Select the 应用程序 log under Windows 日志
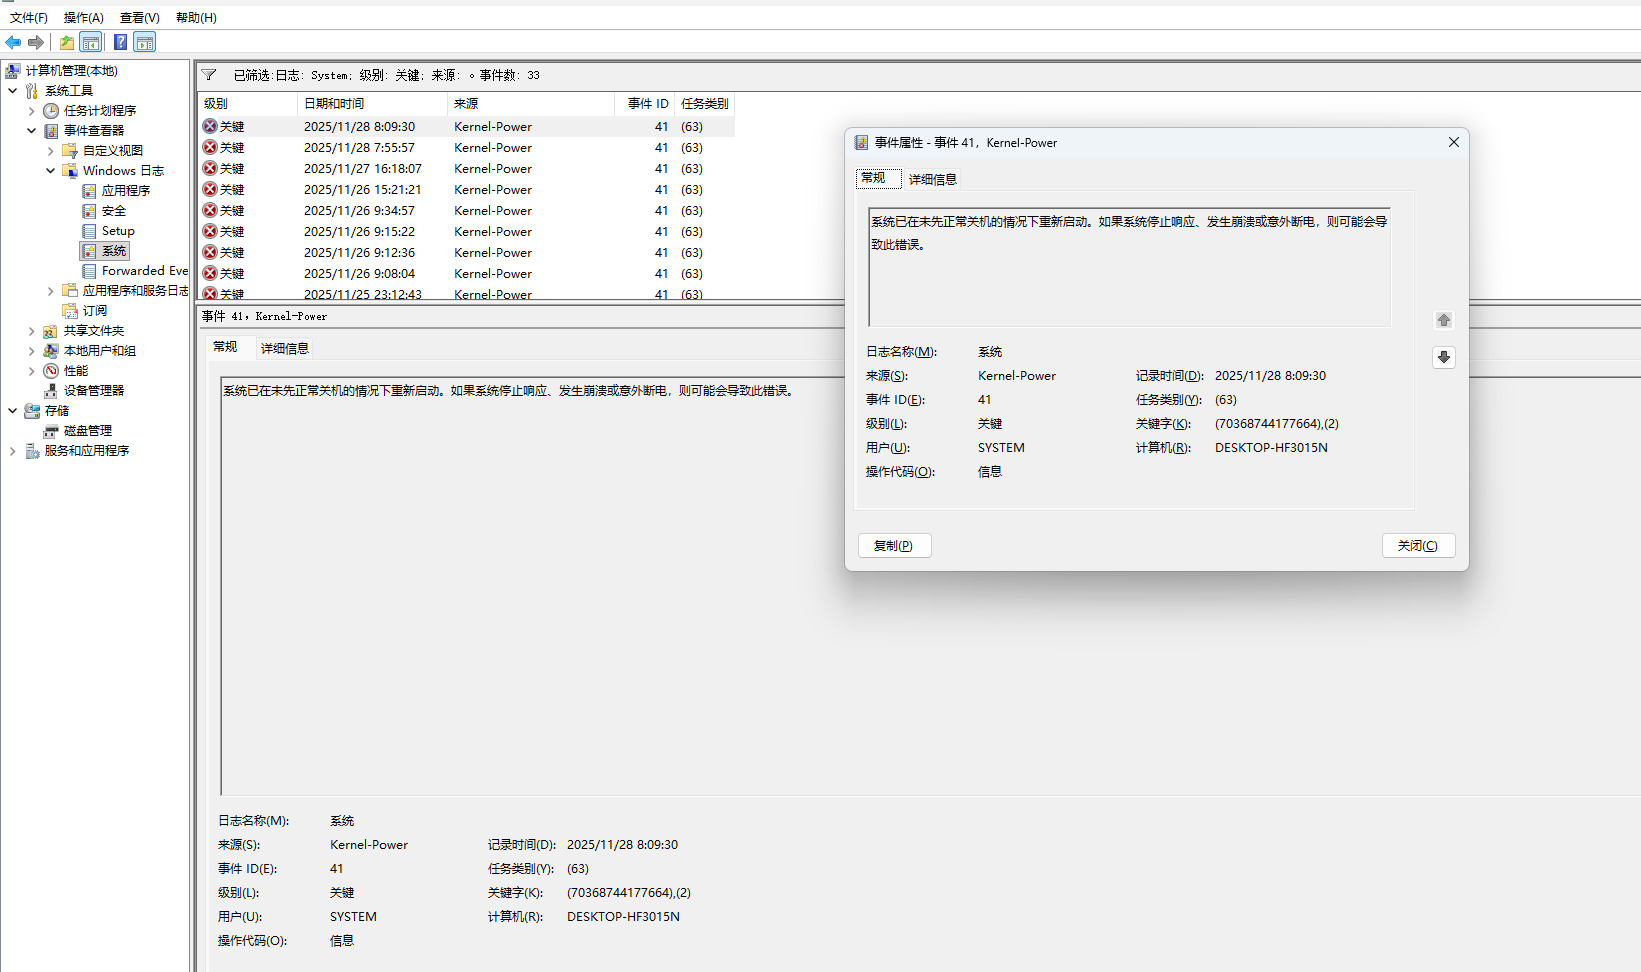 (x=126, y=191)
